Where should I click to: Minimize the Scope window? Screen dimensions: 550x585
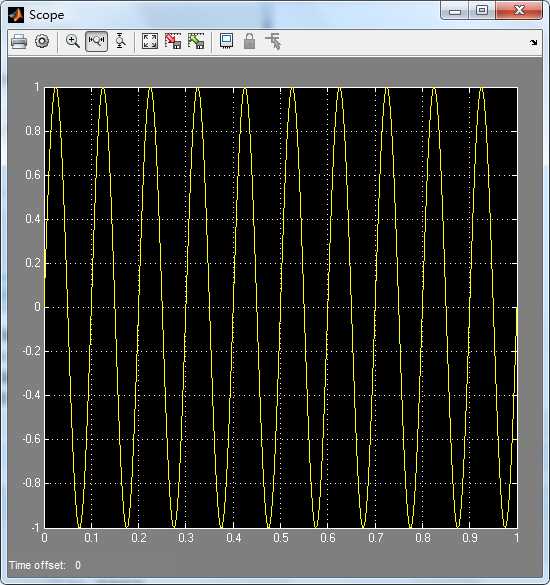click(454, 11)
